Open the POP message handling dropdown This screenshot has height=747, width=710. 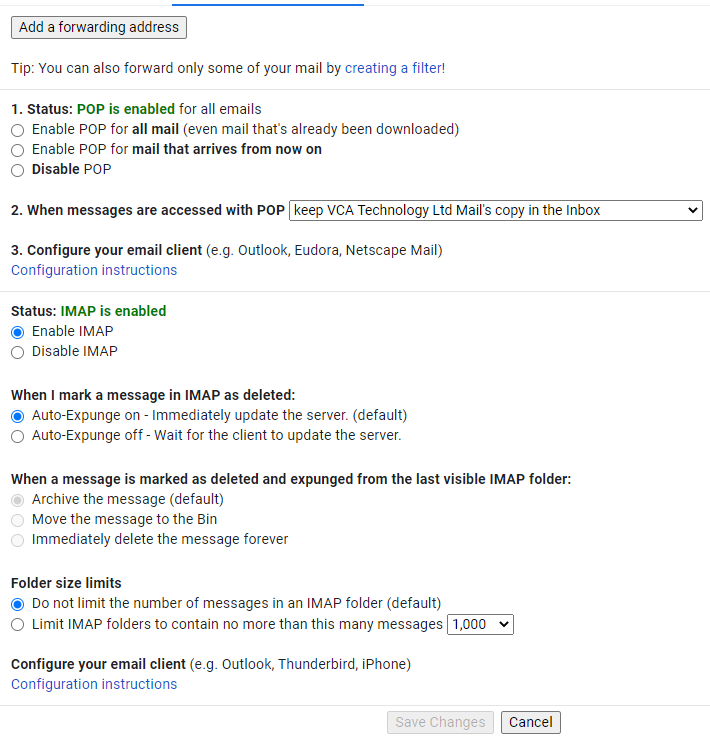(x=495, y=210)
